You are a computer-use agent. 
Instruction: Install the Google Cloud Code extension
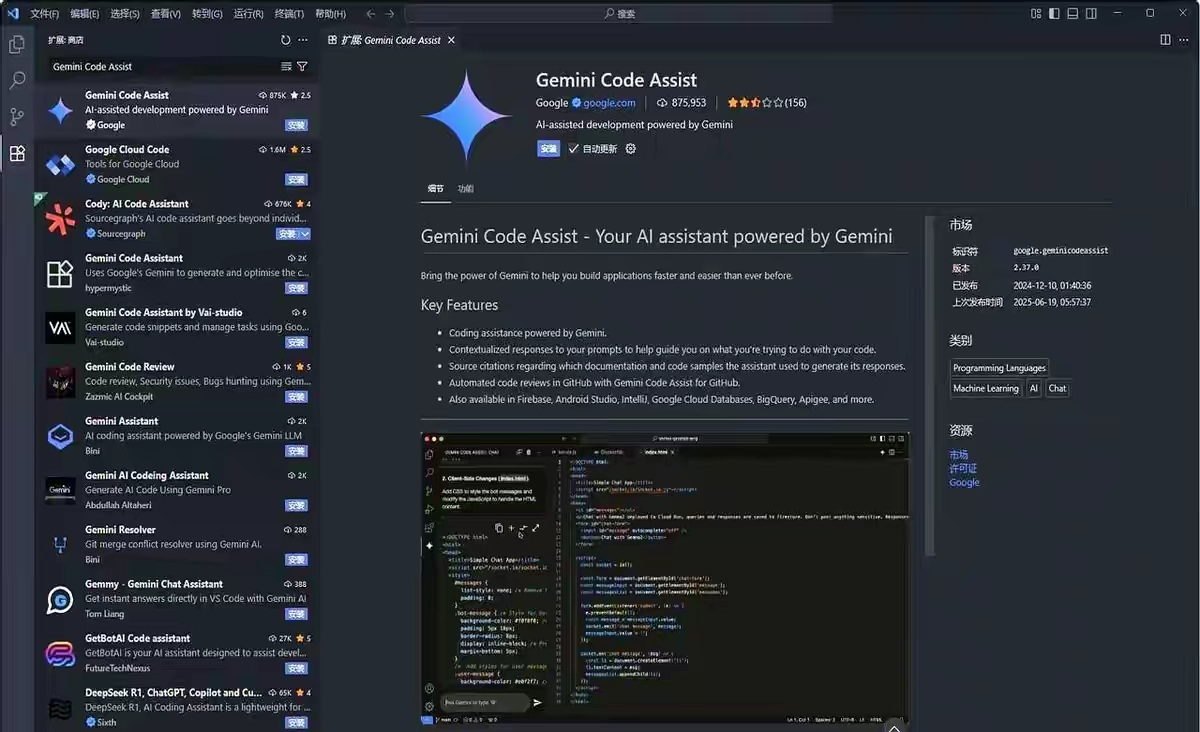(296, 180)
